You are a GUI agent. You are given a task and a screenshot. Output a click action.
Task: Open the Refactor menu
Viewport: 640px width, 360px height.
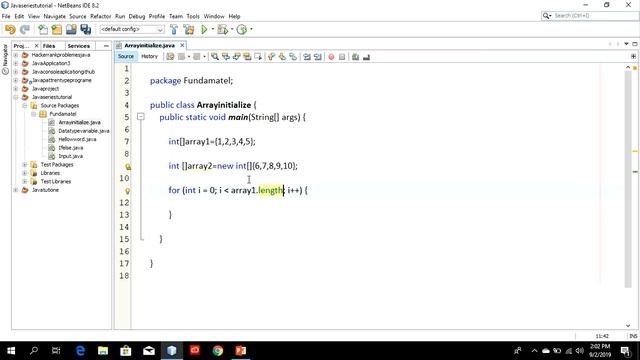coord(100,16)
